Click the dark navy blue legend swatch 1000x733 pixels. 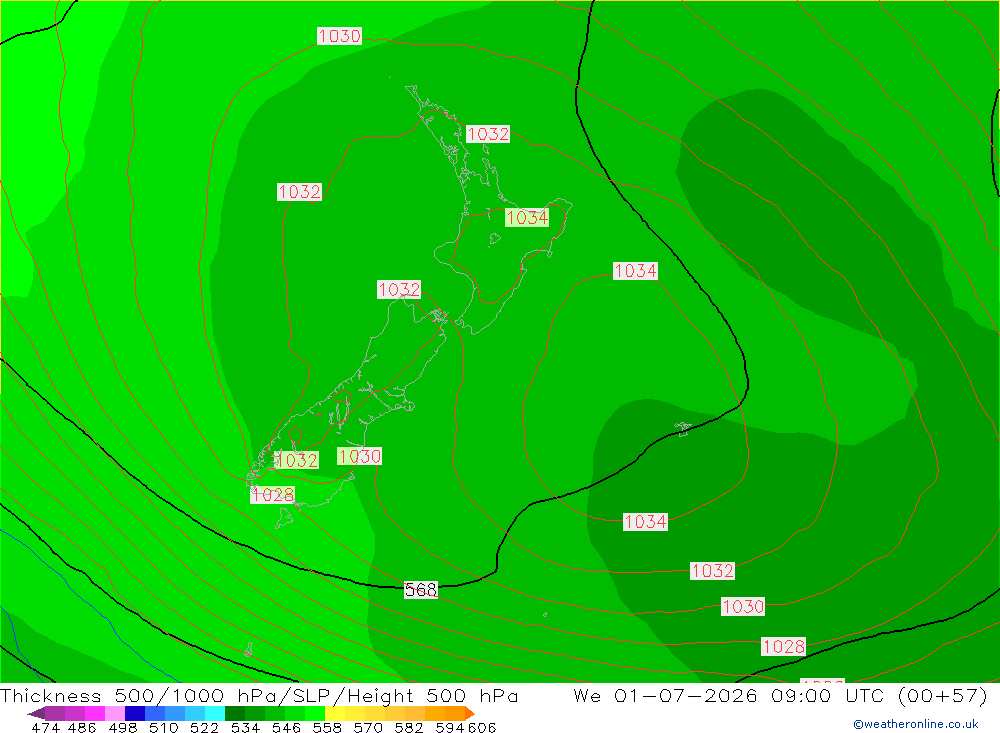click(135, 713)
